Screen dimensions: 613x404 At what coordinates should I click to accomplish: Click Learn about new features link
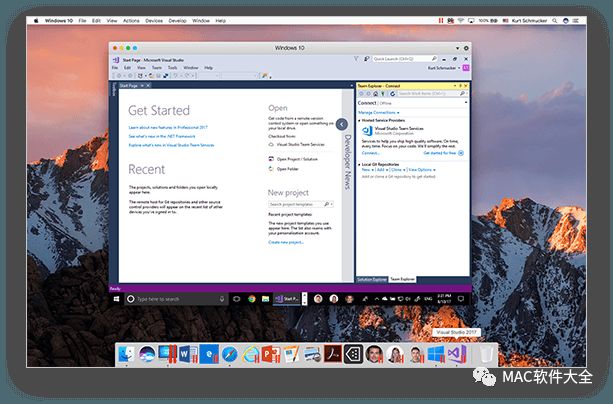pyautogui.click(x=168, y=127)
